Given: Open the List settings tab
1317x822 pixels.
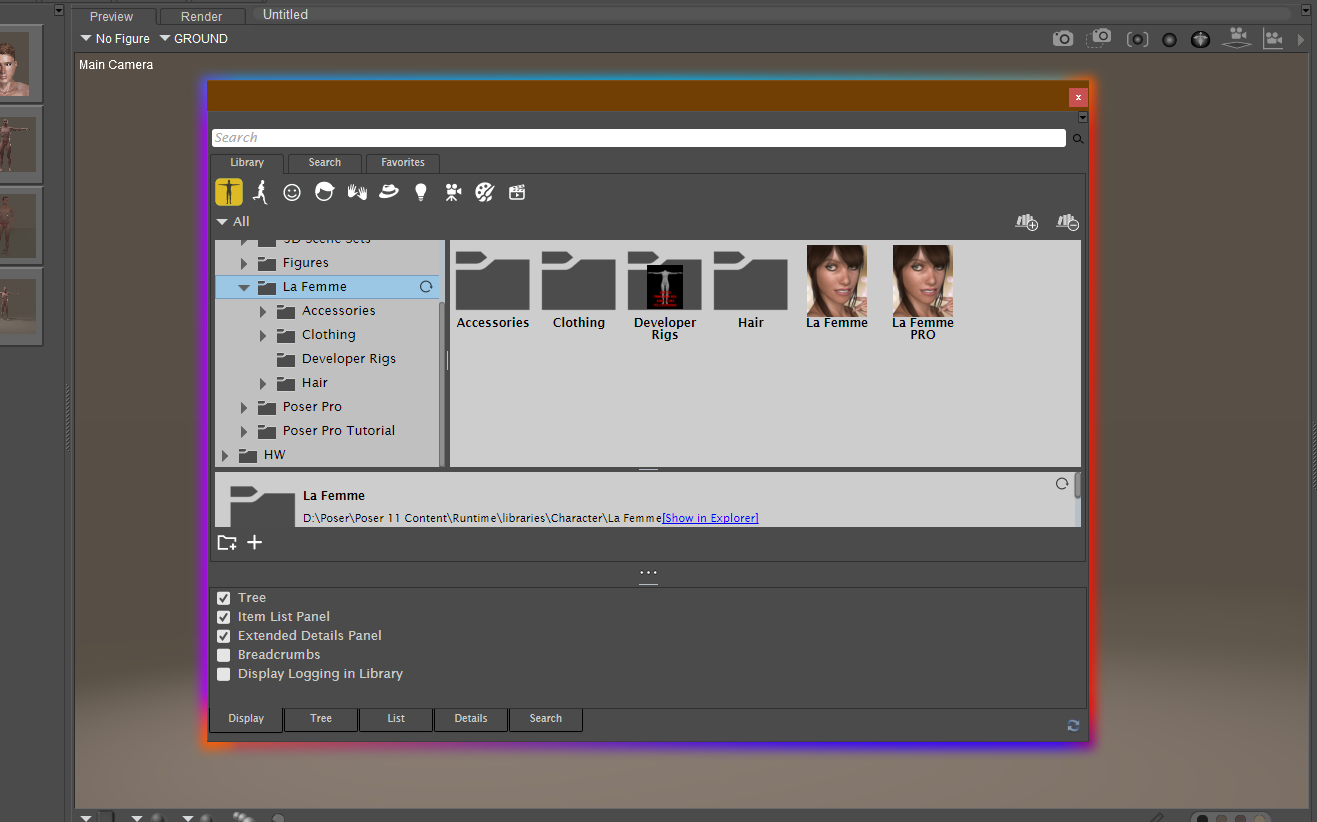Looking at the screenshot, I should (396, 719).
